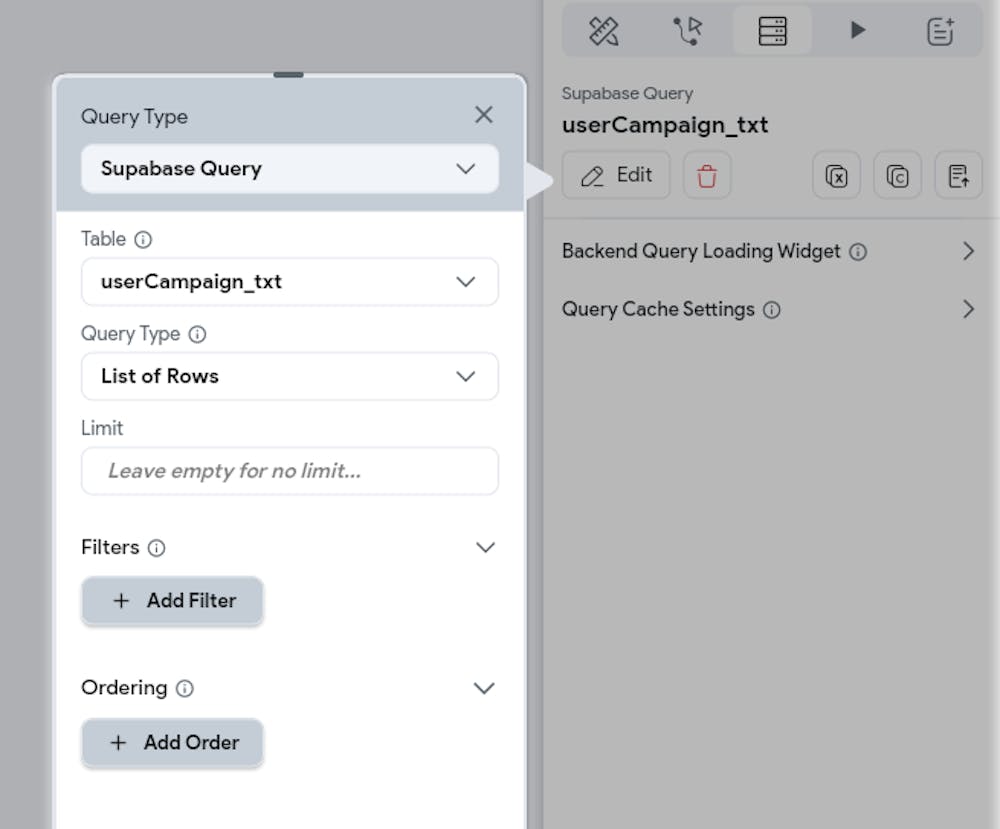The image size is (1000, 829).
Task: Open the List of Rows dropdown
Action: click(289, 376)
